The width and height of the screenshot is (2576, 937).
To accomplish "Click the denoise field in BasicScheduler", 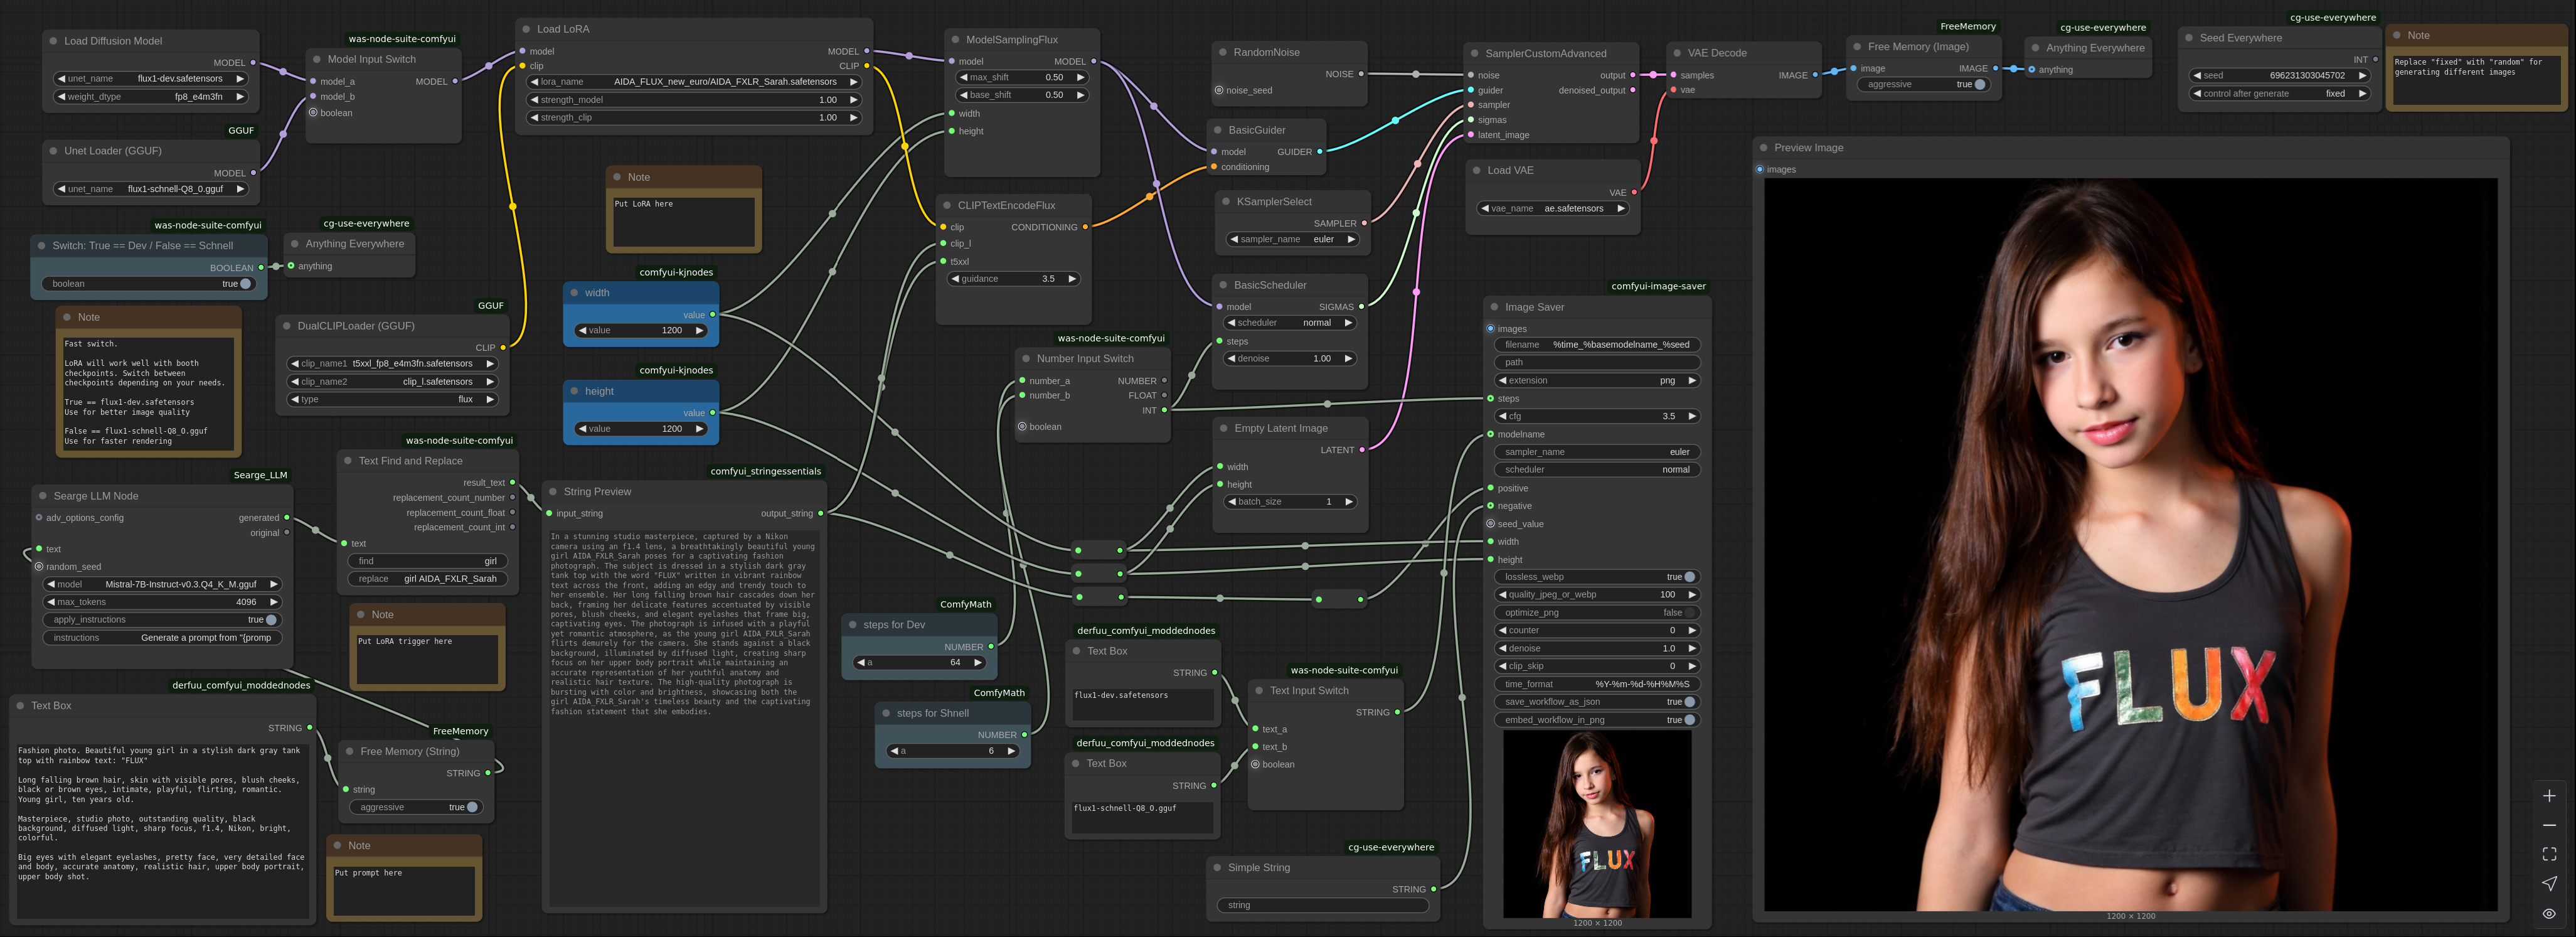I will point(1290,359).
